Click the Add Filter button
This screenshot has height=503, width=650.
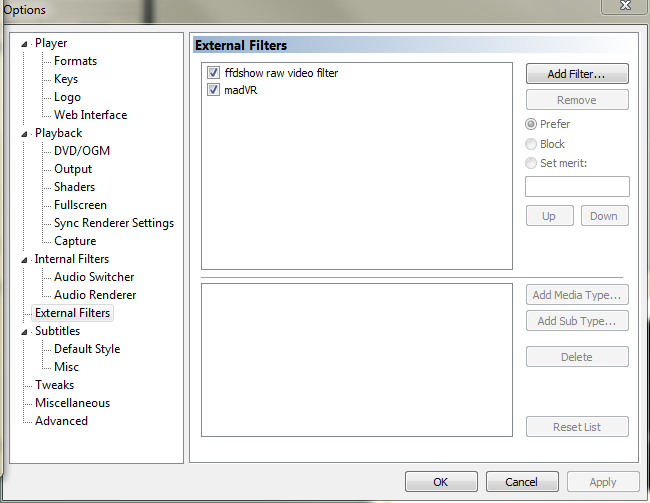[x=576, y=74]
